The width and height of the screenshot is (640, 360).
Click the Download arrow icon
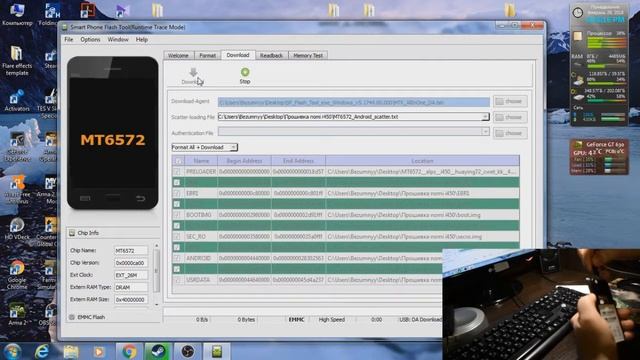coord(193,73)
